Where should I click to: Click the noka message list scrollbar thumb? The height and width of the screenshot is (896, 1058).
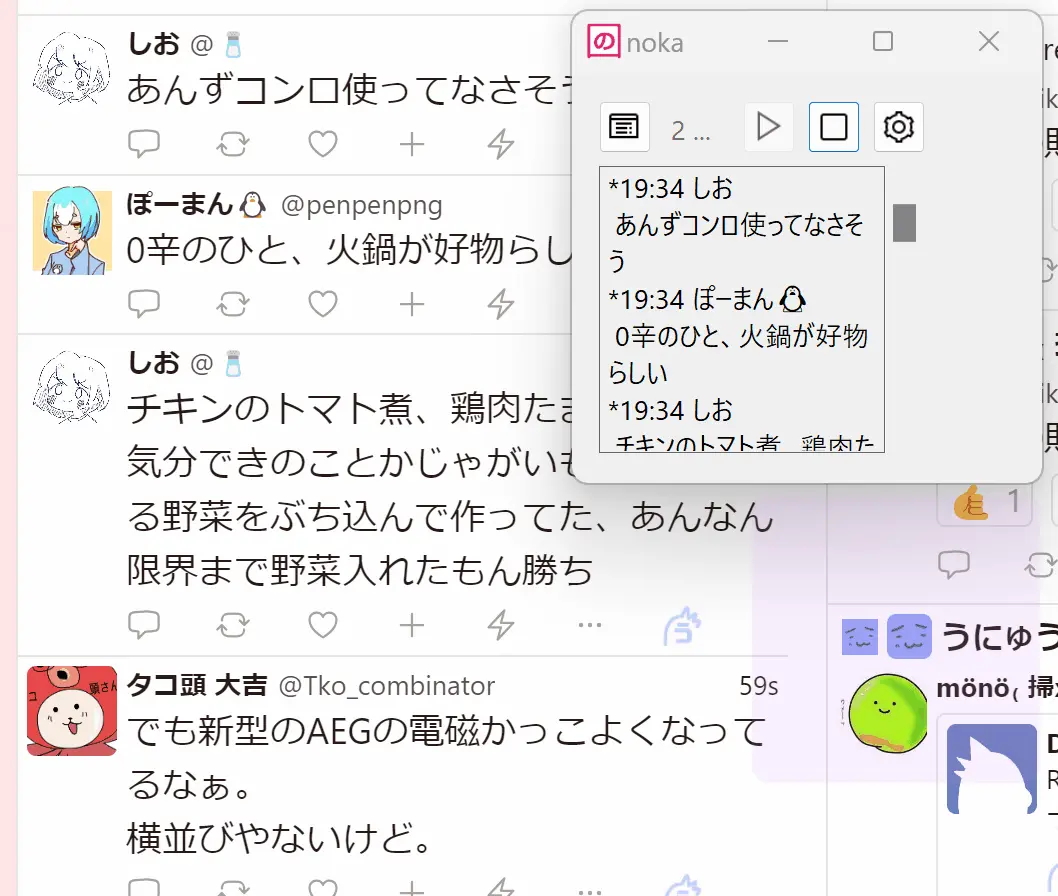point(904,223)
